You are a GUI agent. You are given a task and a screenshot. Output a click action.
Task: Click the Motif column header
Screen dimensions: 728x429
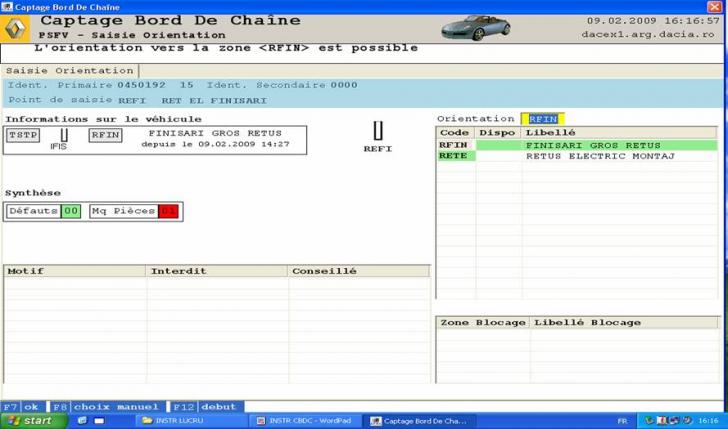(x=75, y=271)
